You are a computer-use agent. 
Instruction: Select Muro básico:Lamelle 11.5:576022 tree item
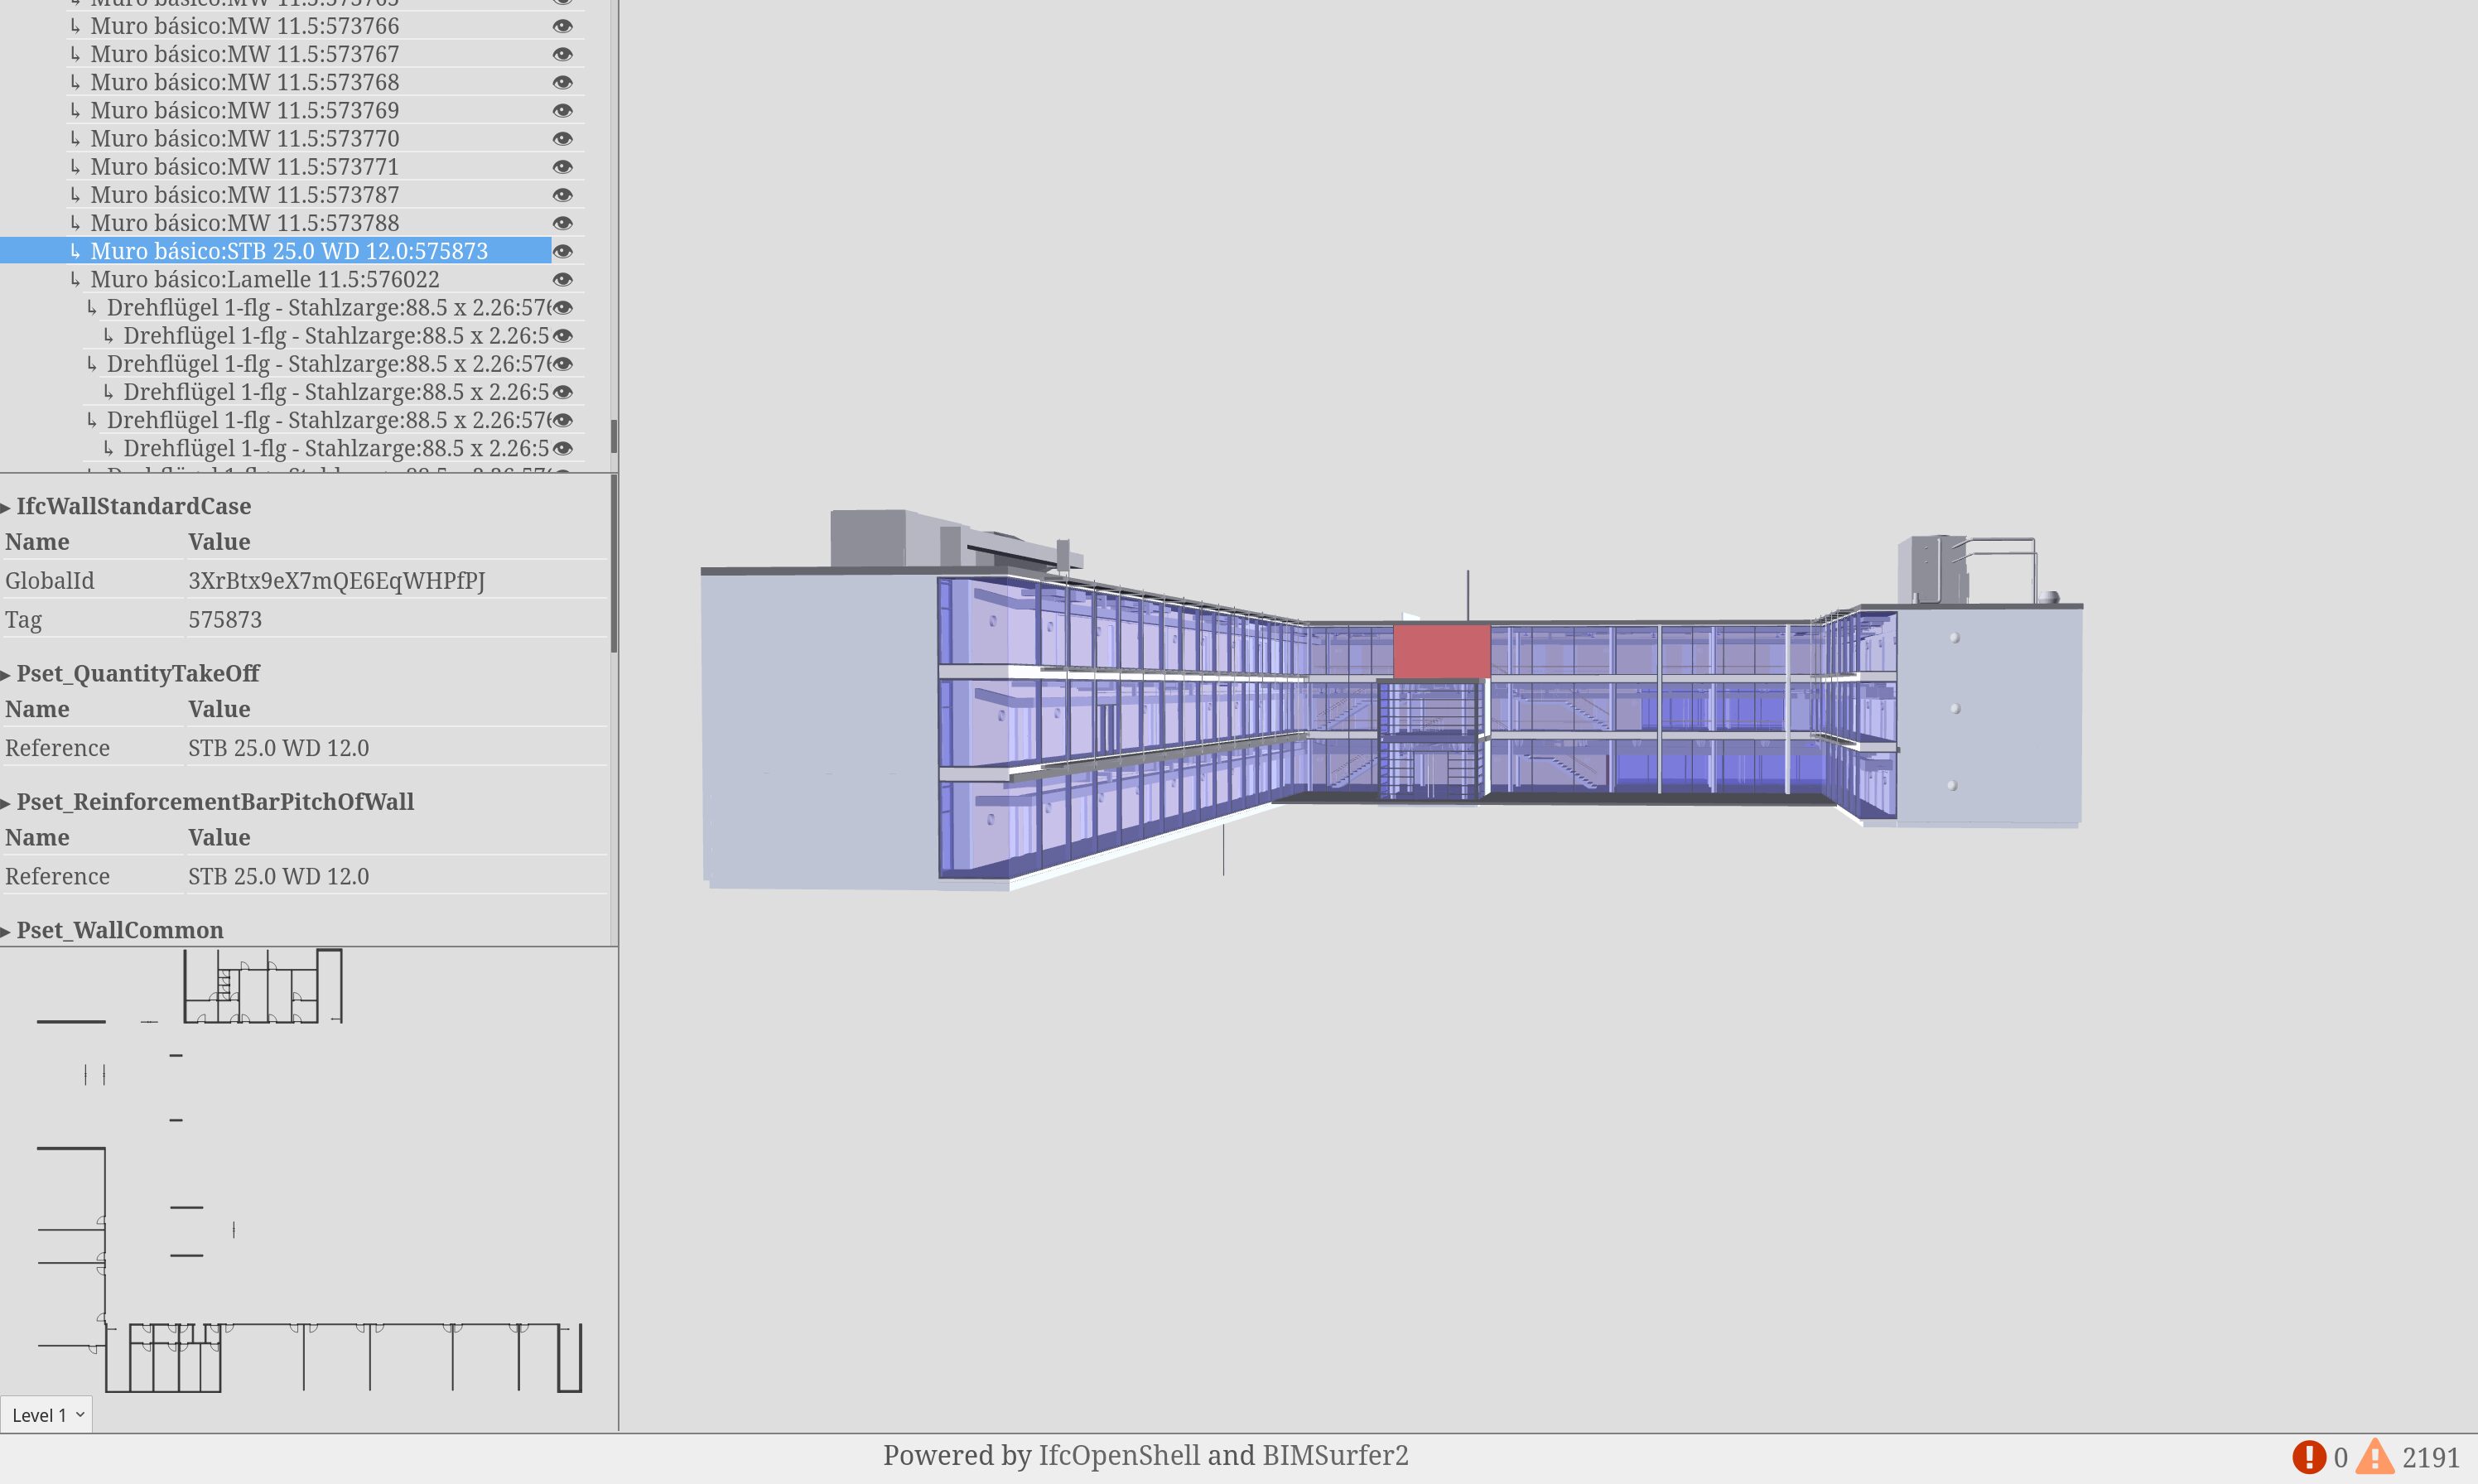point(264,279)
